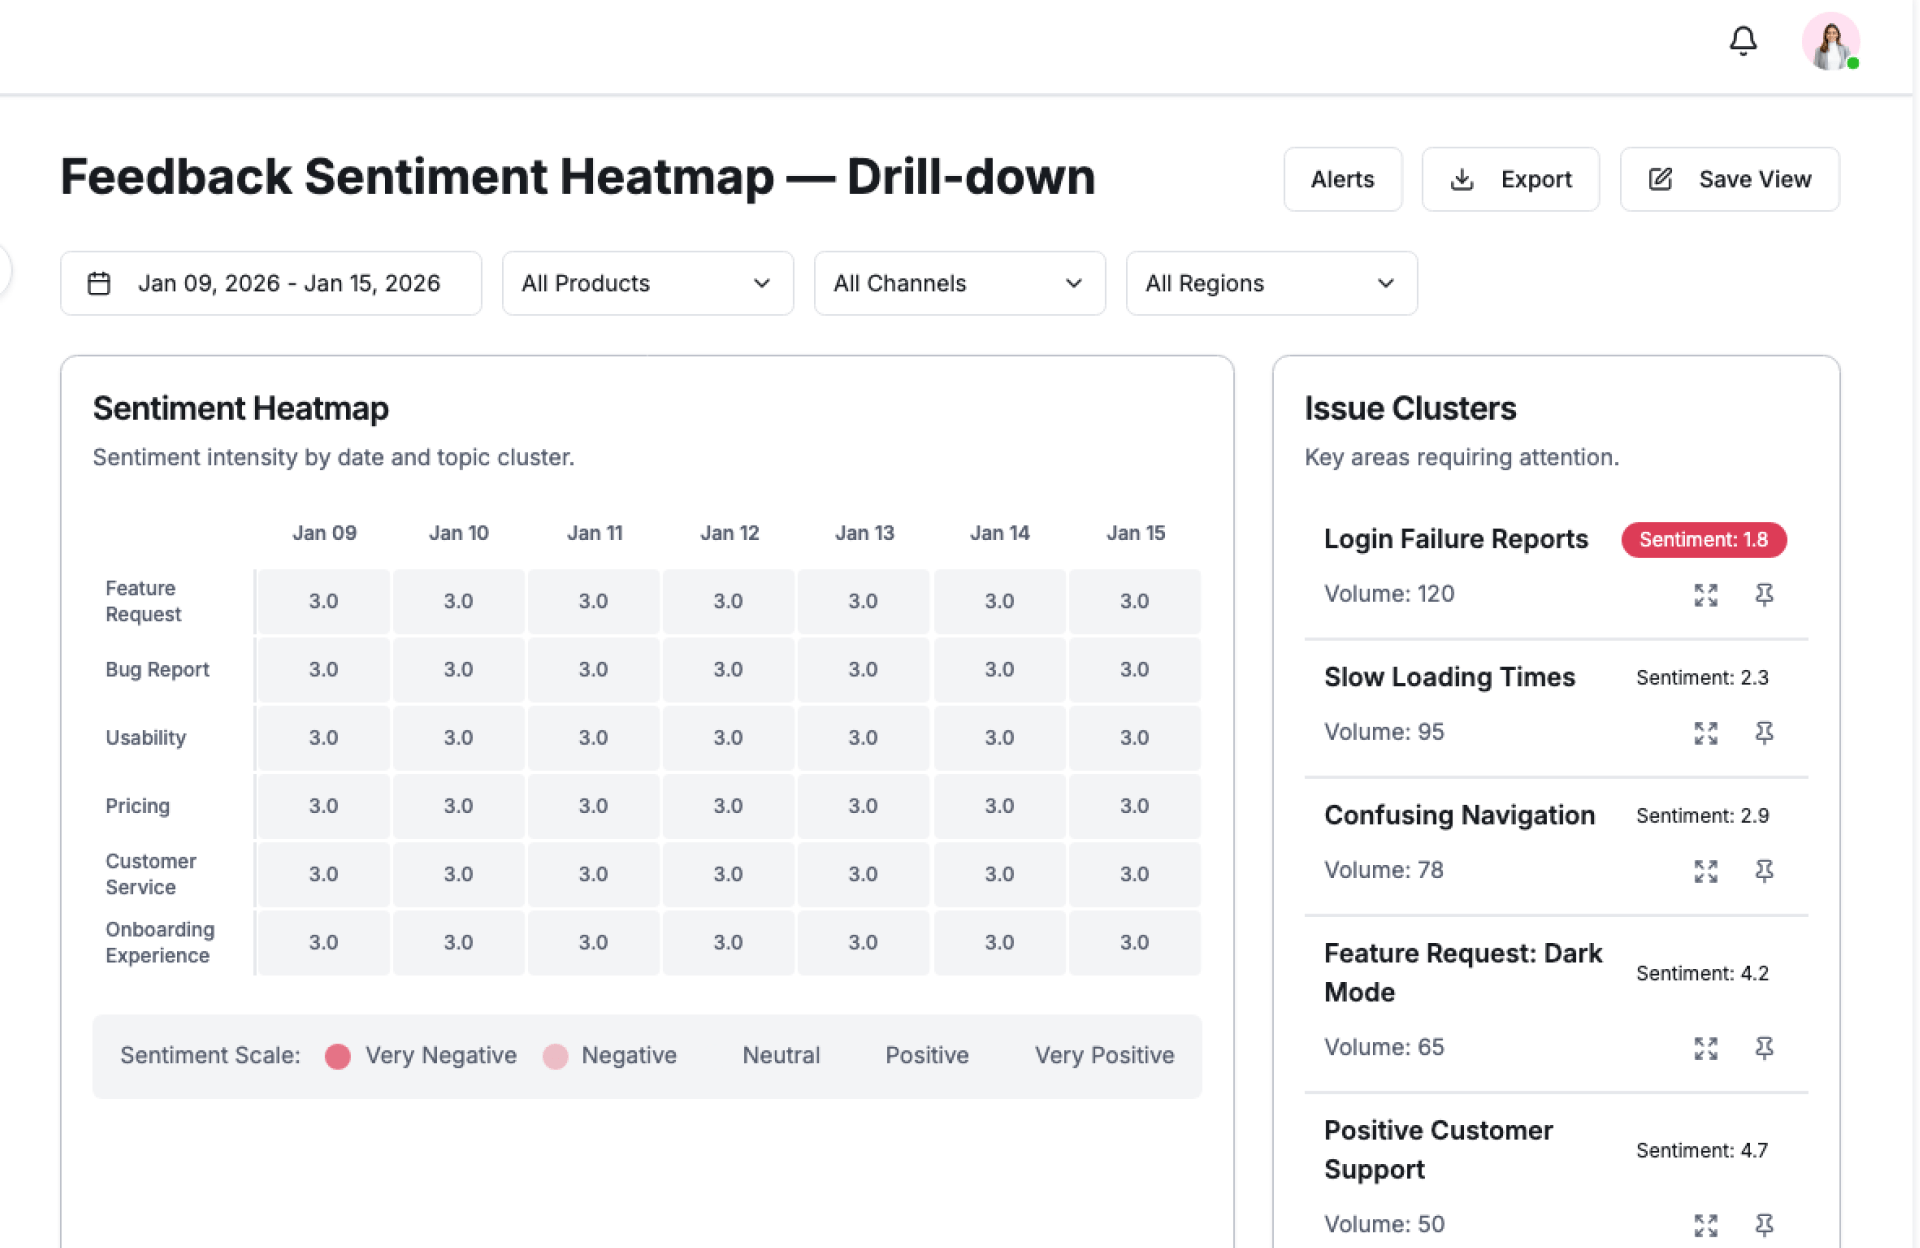Click the Save View button

point(1729,179)
